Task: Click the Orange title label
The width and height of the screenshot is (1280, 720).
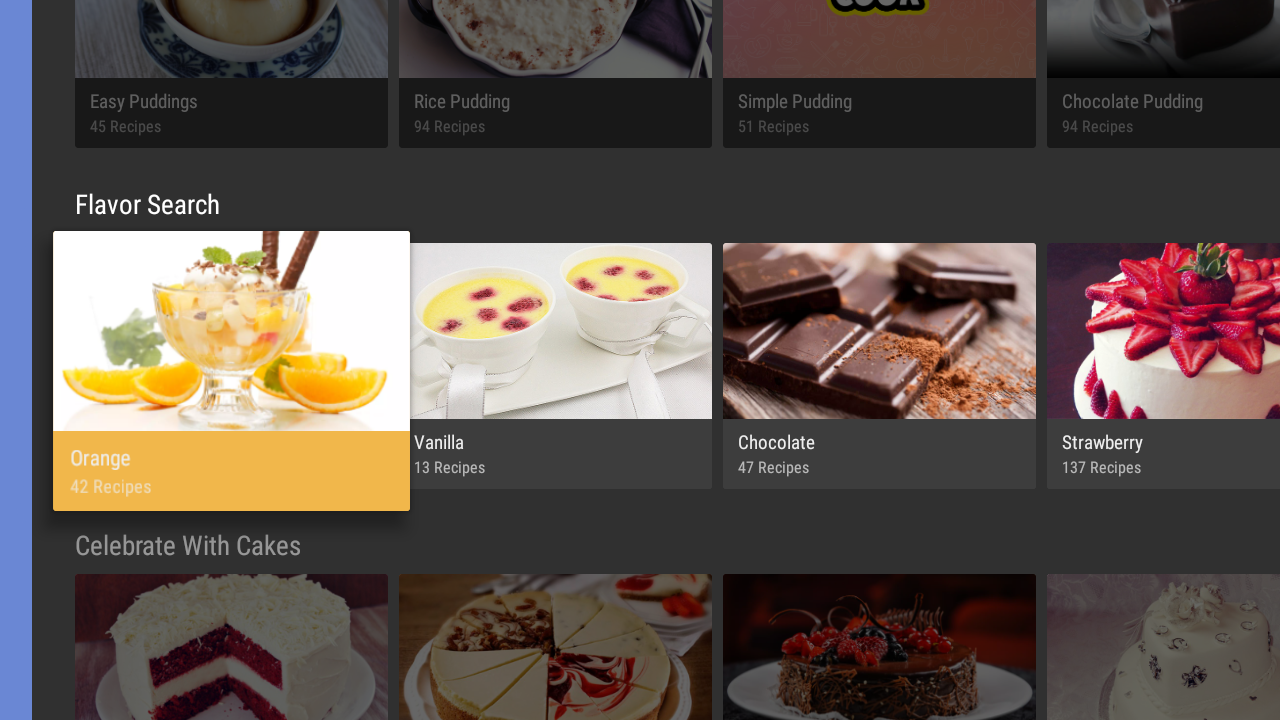Action: click(x=100, y=459)
